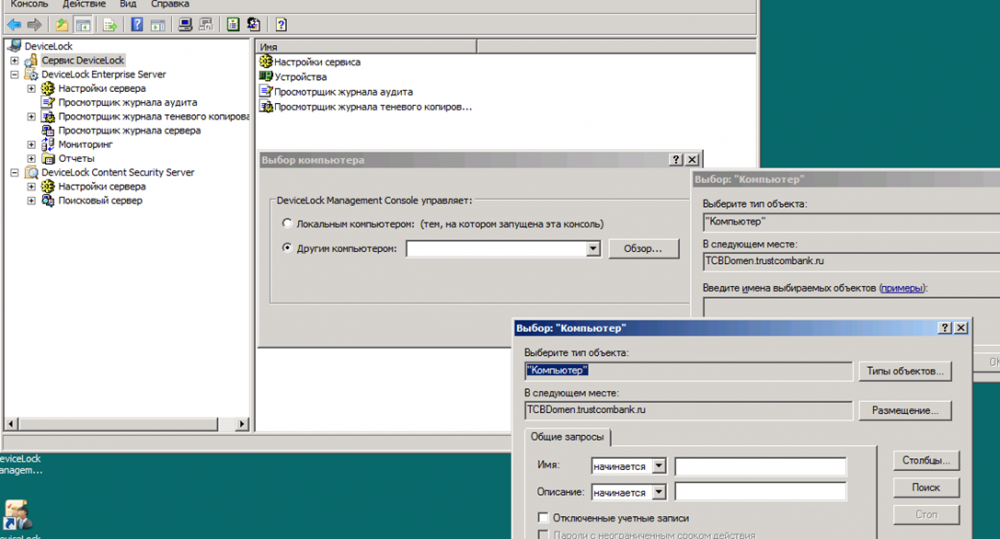Screen dimensions: 1000x539
Task: Collapse the DeviceLock Content Security Server node
Action: click(x=15, y=173)
